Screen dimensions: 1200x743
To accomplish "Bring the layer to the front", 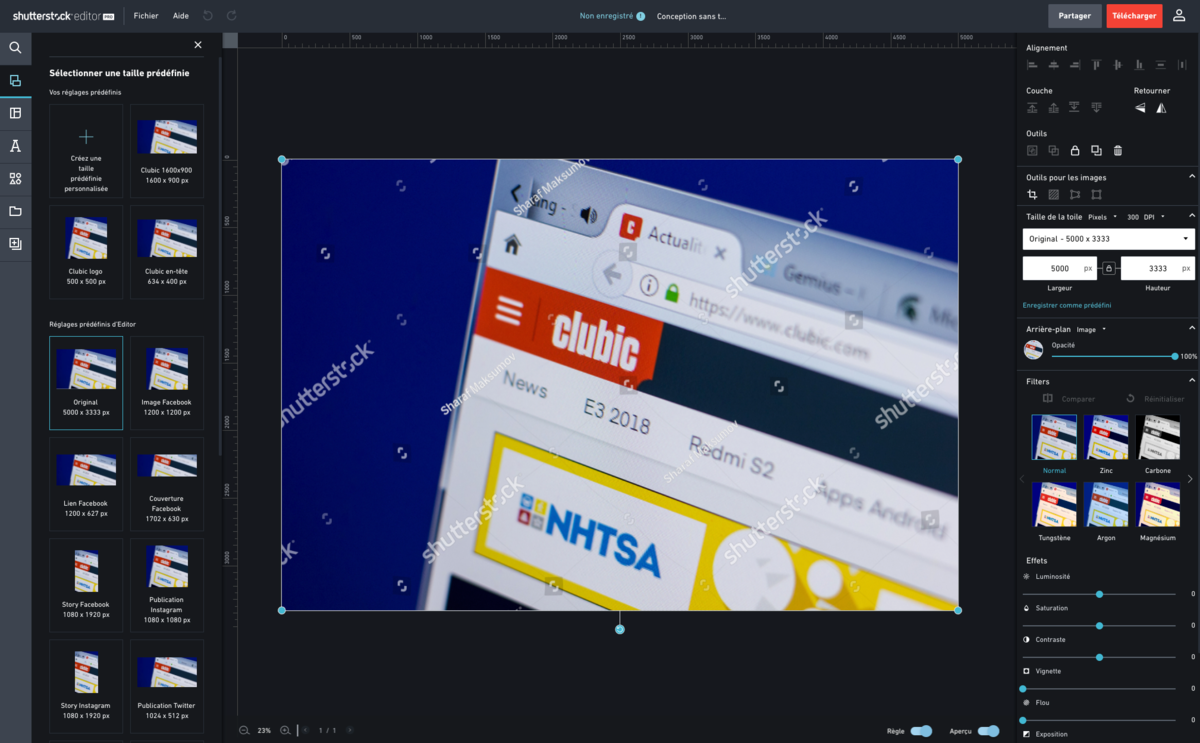I will coord(1033,108).
